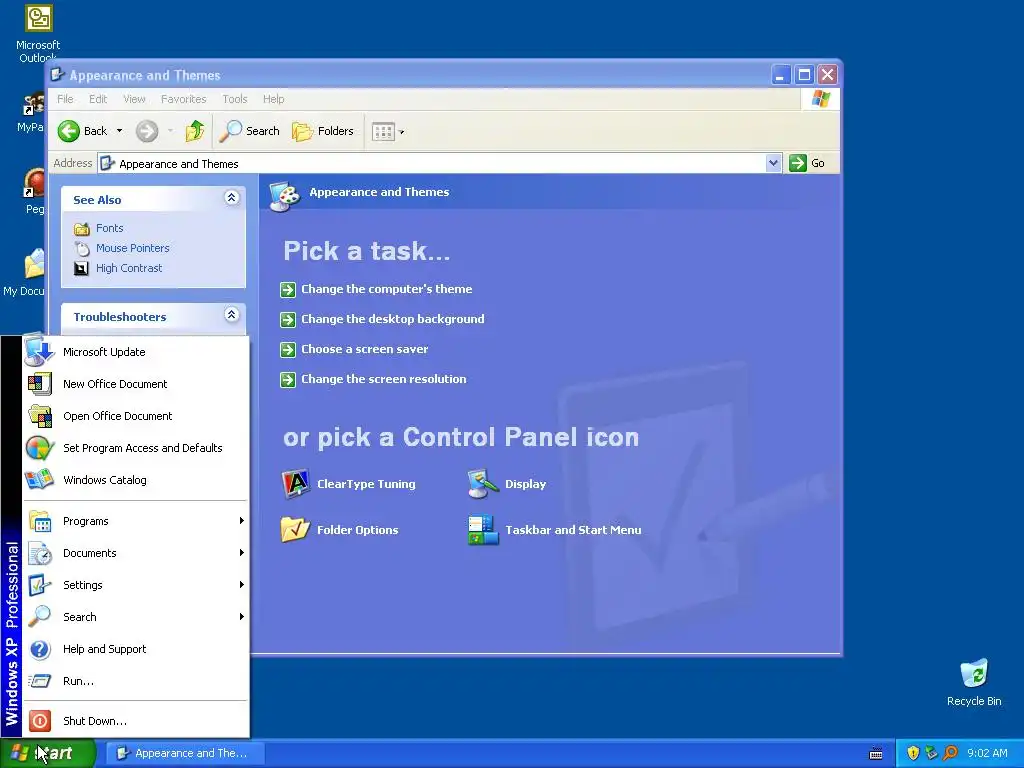Open the Edit menu
The image size is (1024, 768).
98,99
